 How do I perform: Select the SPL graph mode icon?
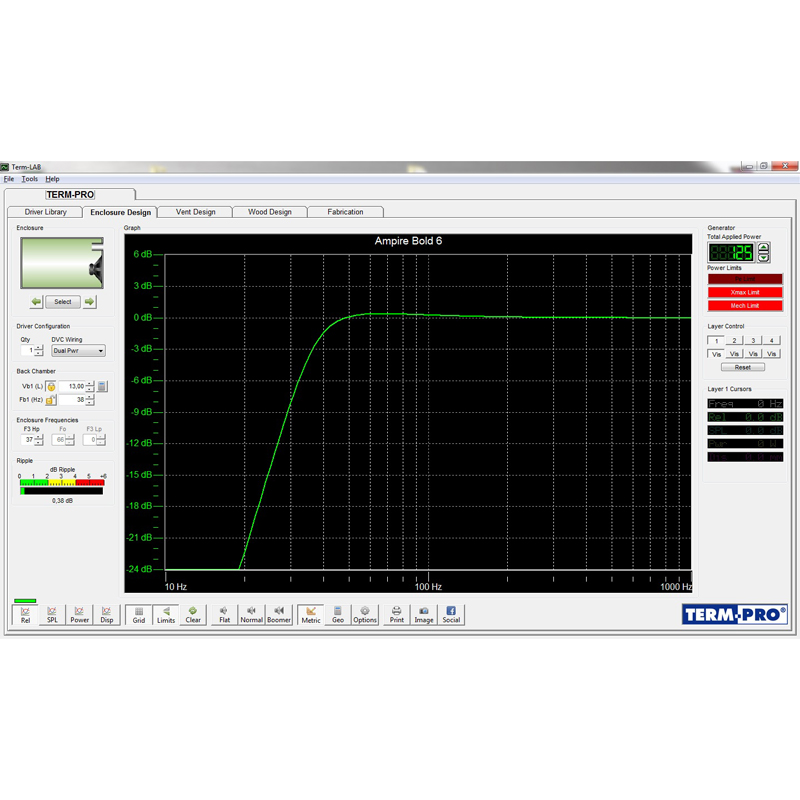(x=52, y=613)
